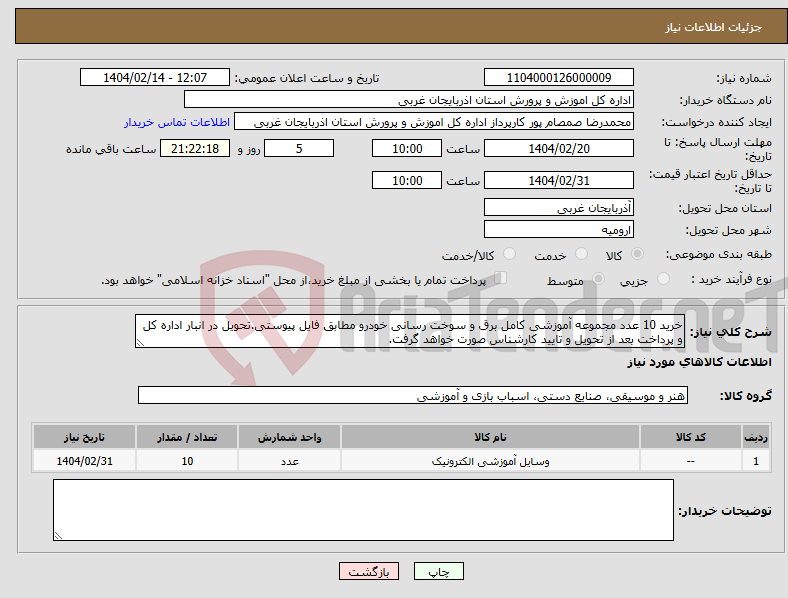
Task: Select the جزیی purchase type radio
Action: tap(663, 279)
